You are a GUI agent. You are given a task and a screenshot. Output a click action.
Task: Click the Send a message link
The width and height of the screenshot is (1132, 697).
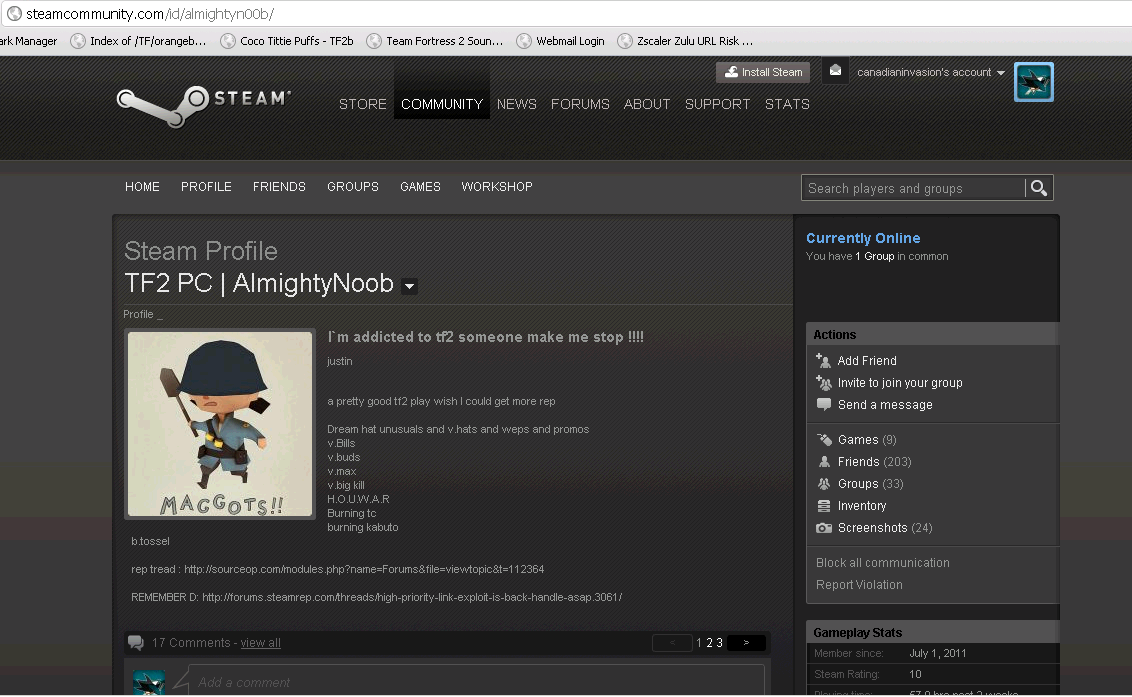pyautogui.click(x=885, y=404)
